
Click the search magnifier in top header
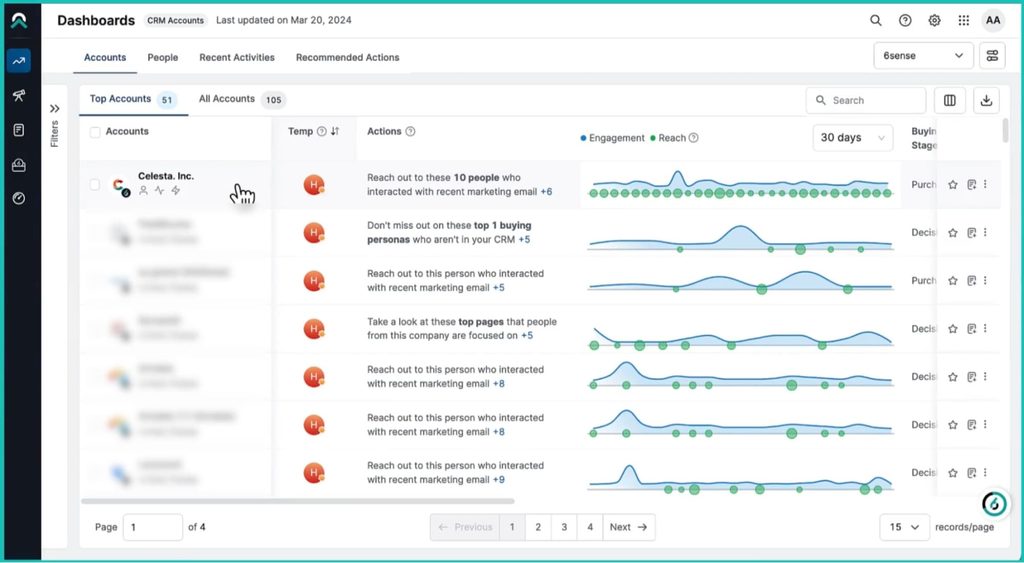click(x=876, y=20)
